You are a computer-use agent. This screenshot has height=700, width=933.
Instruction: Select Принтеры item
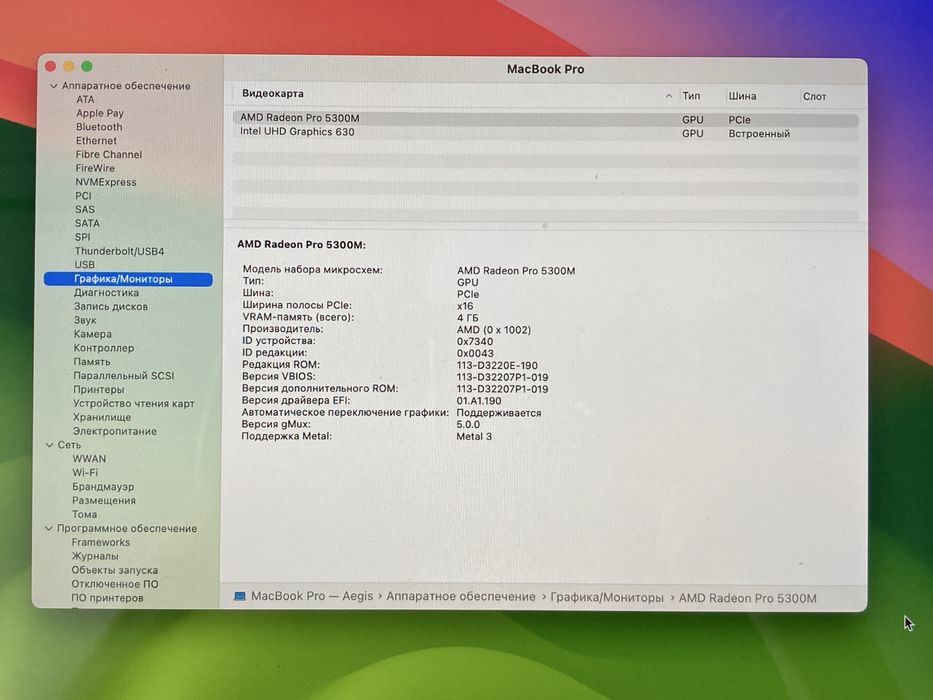[98, 389]
